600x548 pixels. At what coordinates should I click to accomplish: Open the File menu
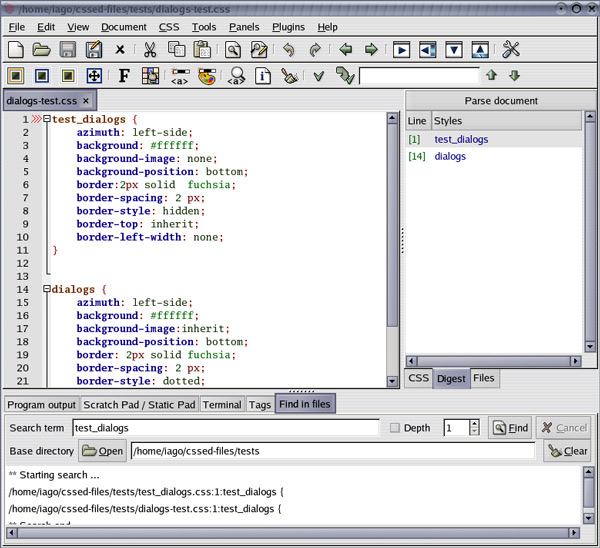coord(17,27)
